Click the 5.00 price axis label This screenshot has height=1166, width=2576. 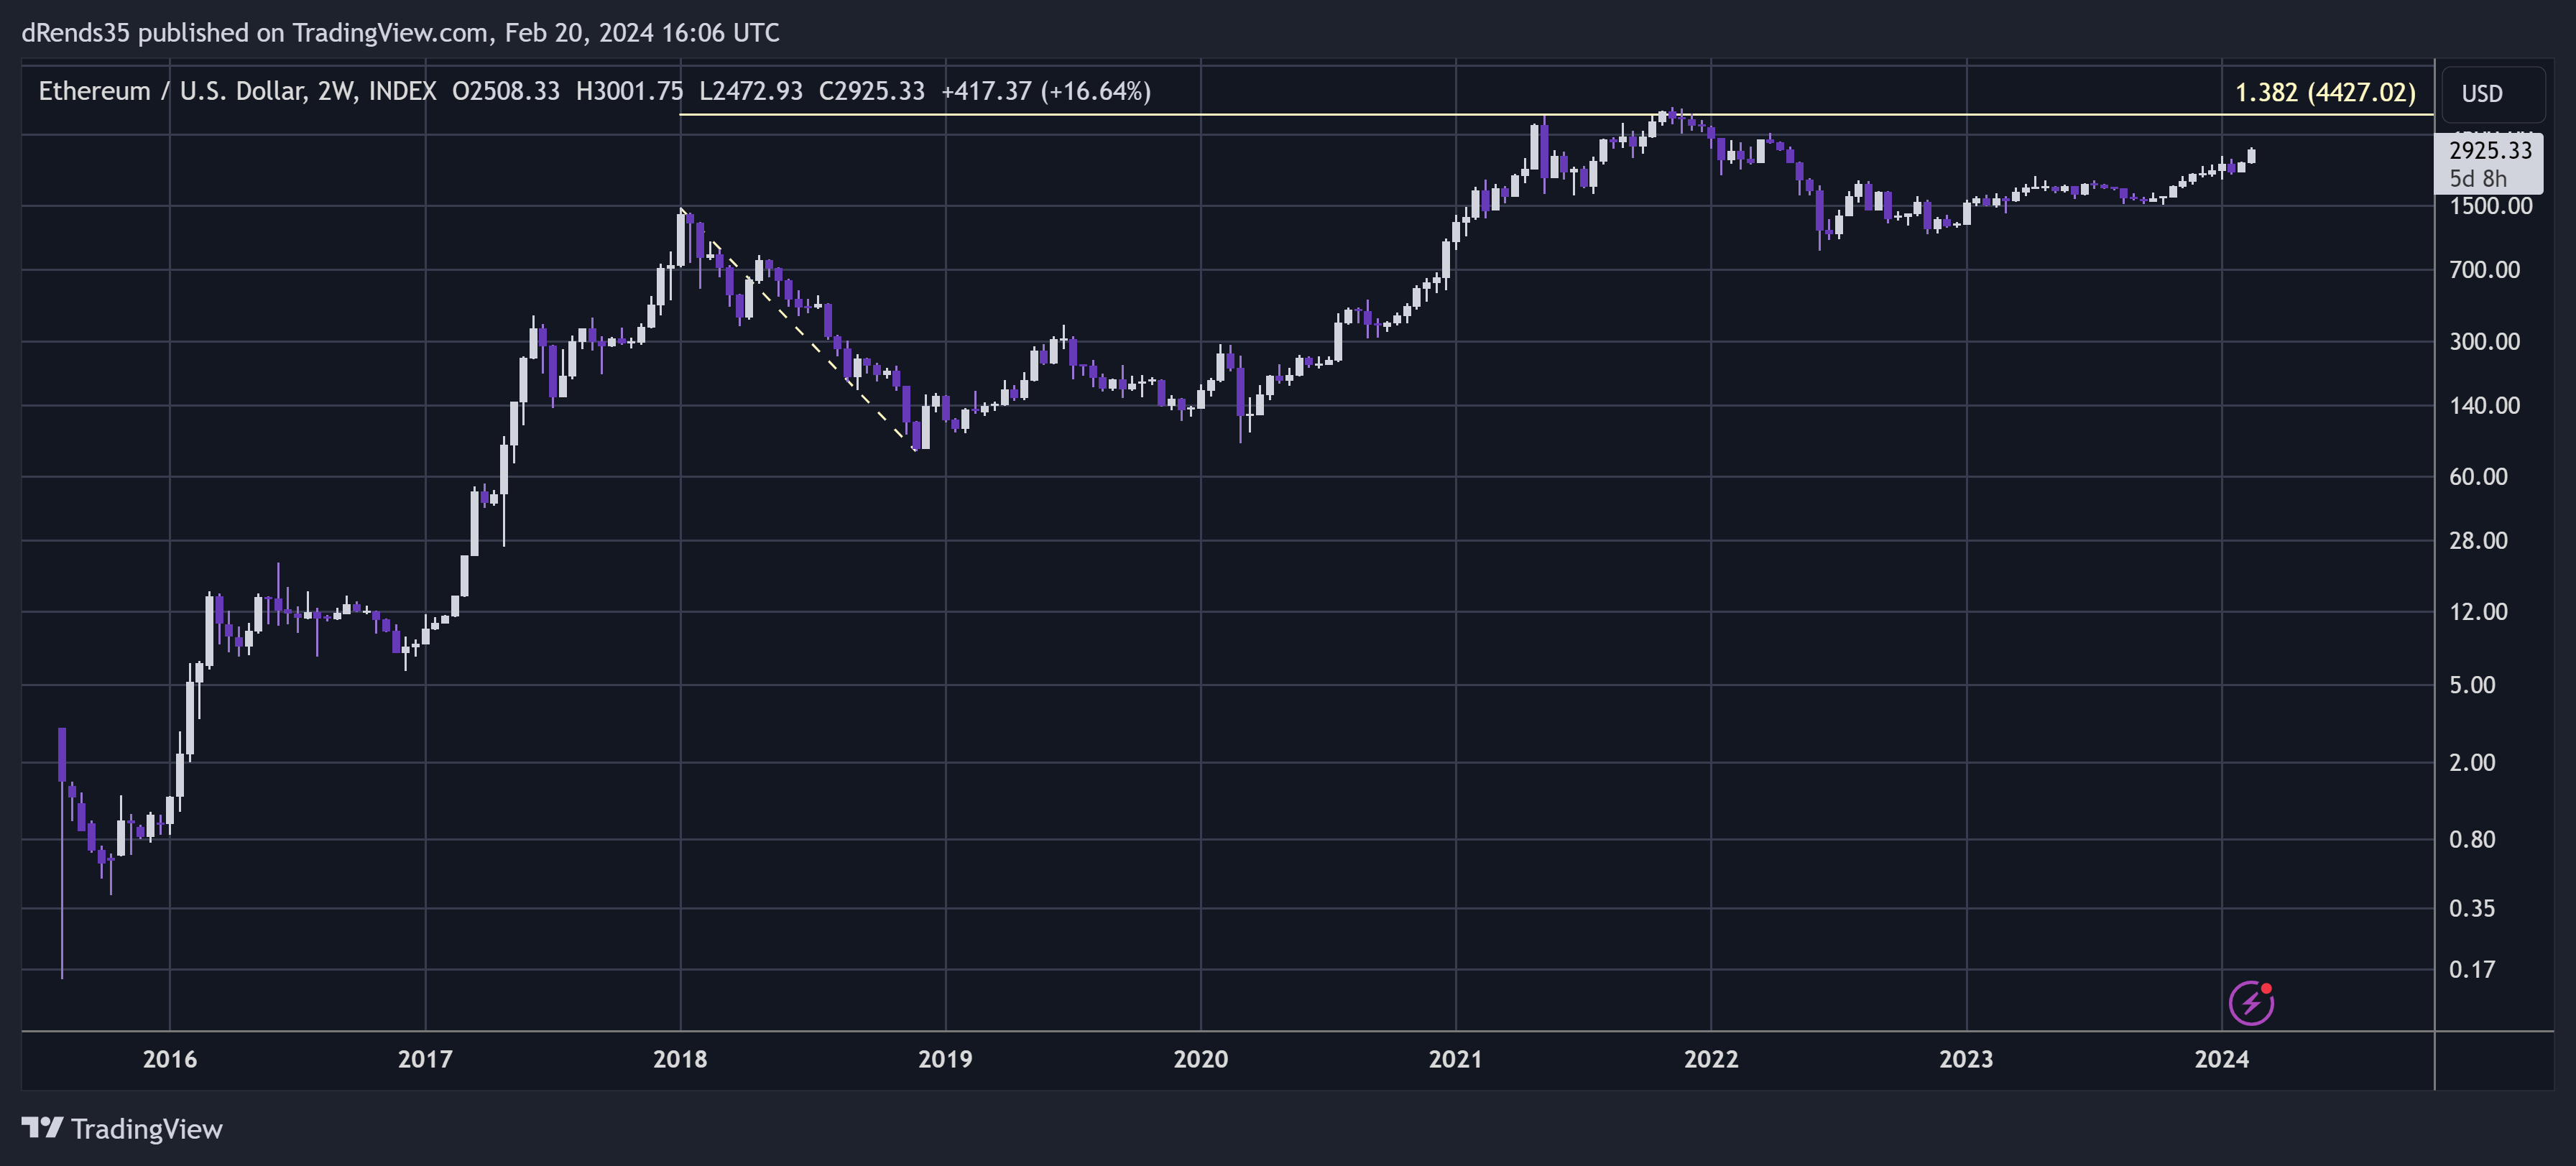2472,684
